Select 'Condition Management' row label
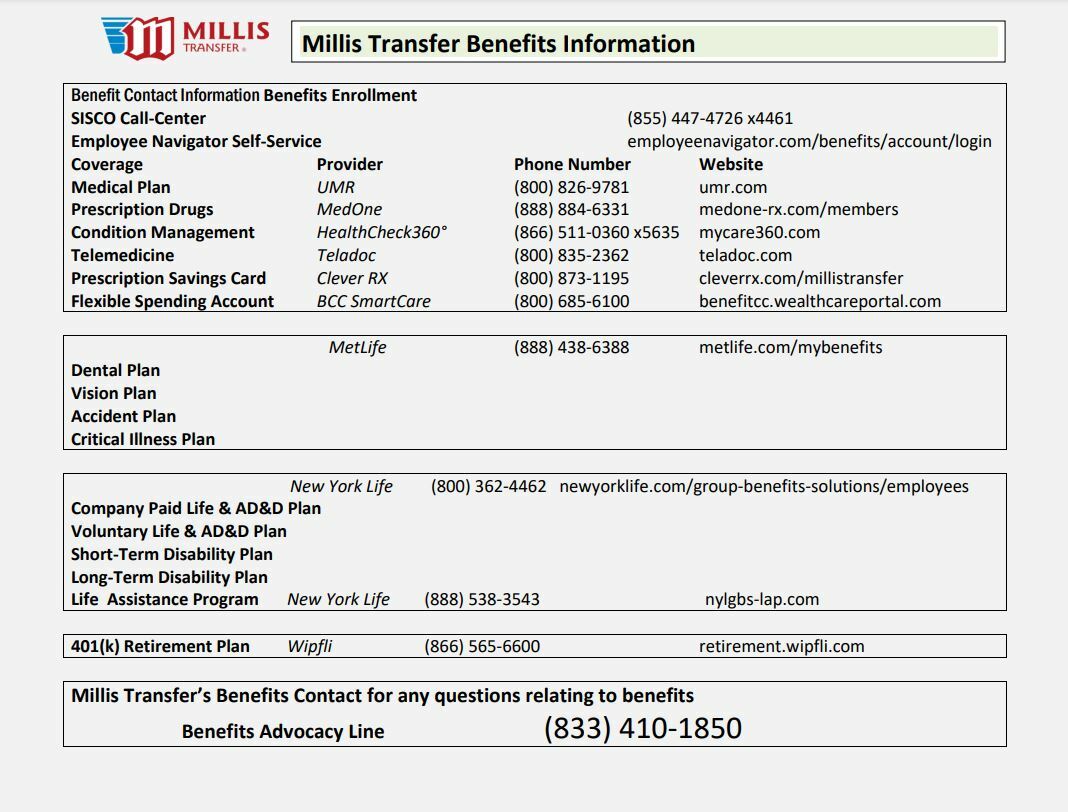Viewport: 1068px width, 812px height. [x=163, y=233]
